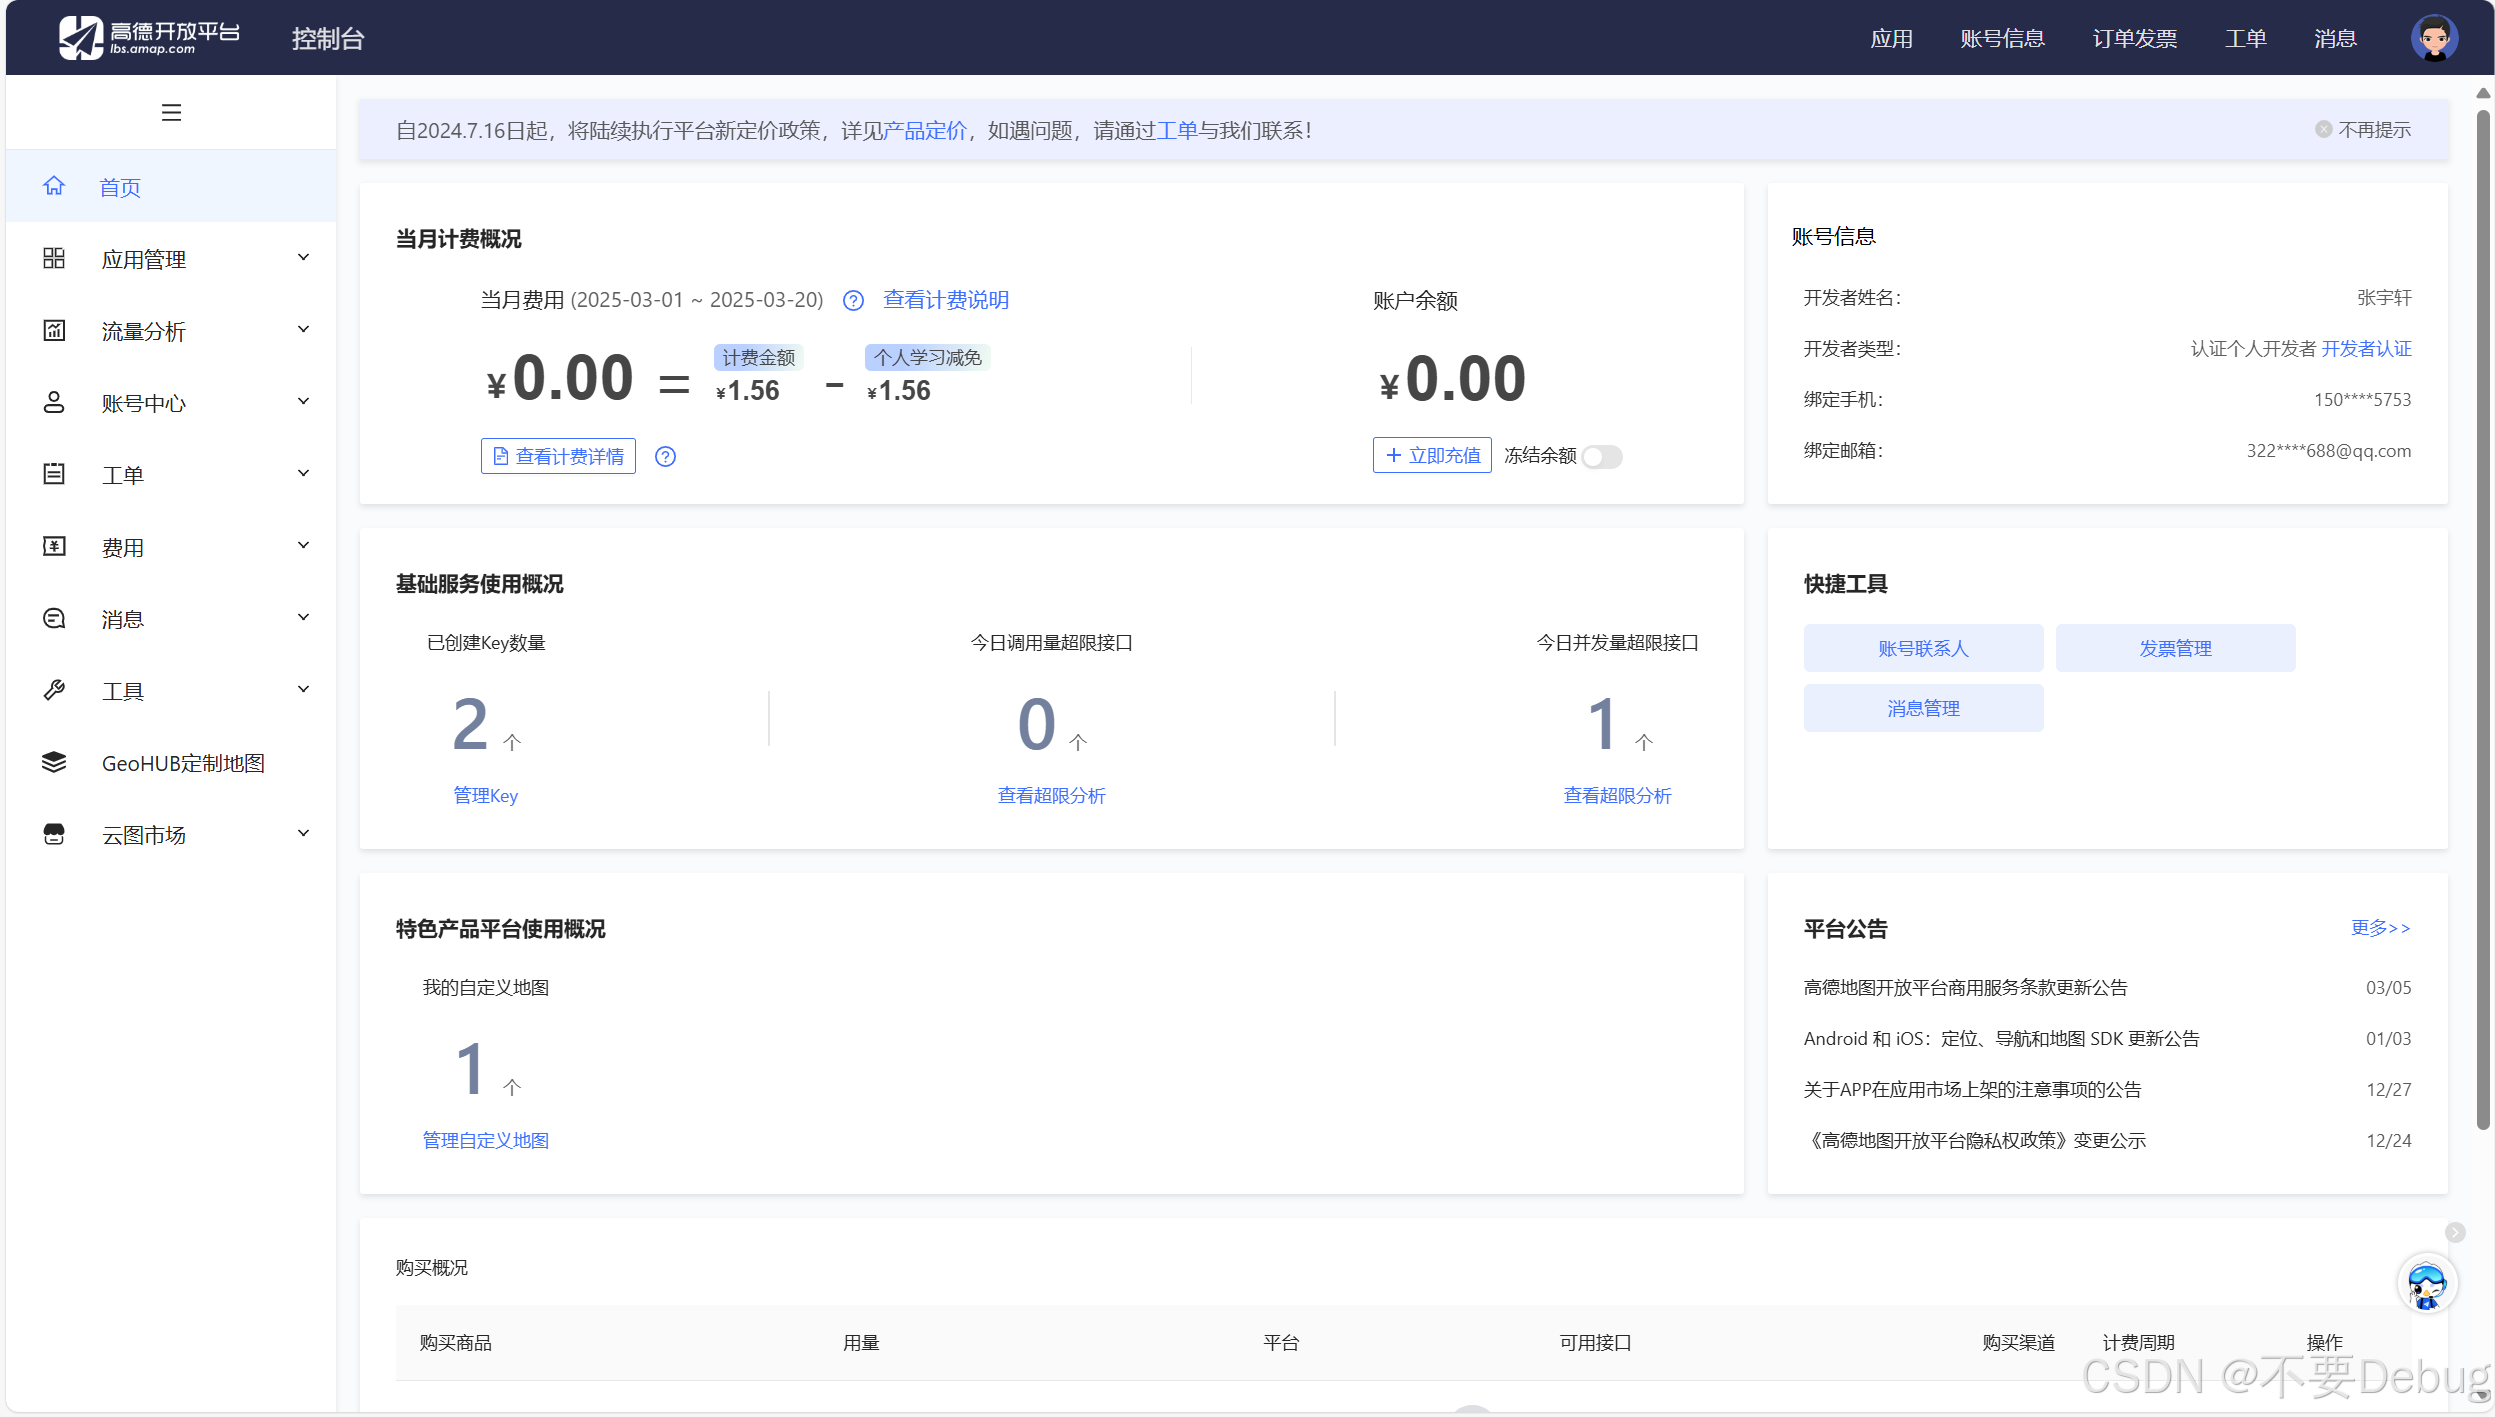
Task: Click the page vertical scrollbar
Action: click(x=2482, y=620)
